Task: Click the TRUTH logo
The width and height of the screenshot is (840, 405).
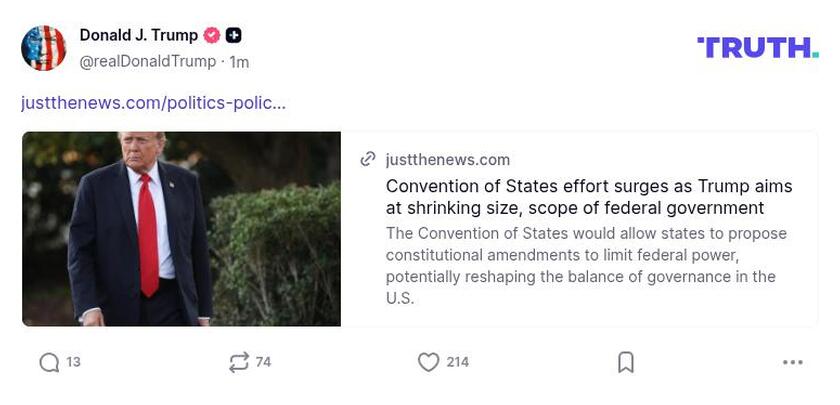Action: tap(757, 47)
